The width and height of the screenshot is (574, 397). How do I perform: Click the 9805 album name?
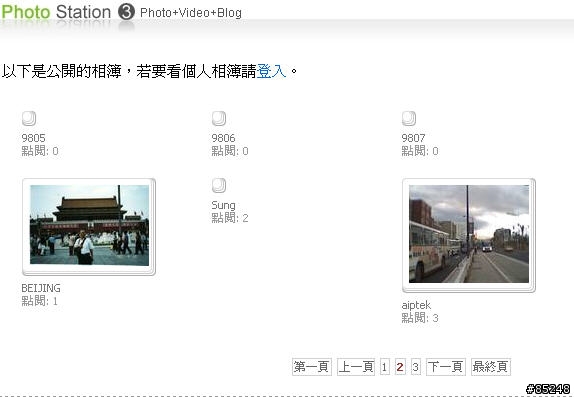pyautogui.click(x=33, y=138)
